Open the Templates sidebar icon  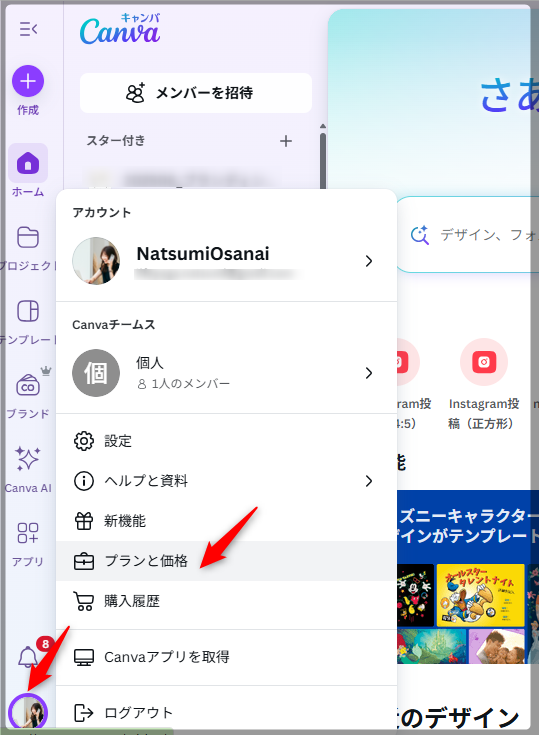click(x=28, y=311)
